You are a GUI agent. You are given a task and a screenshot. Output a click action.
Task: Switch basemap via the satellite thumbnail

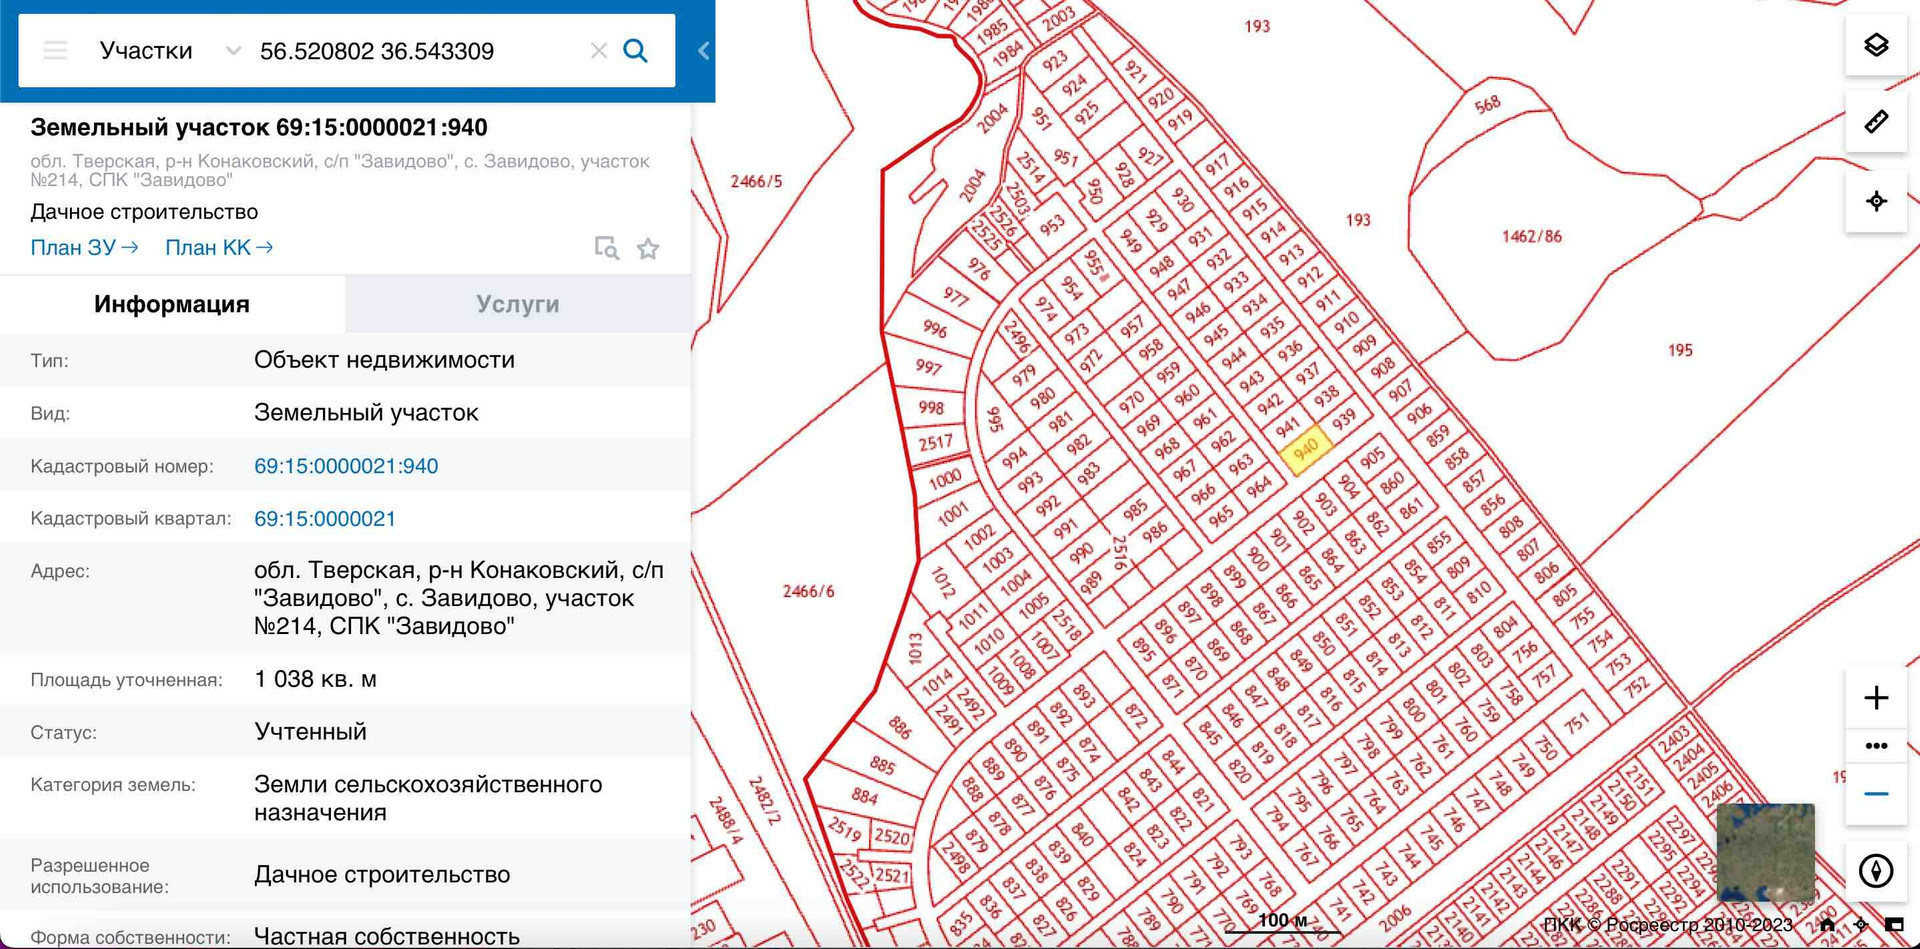pyautogui.click(x=1765, y=852)
